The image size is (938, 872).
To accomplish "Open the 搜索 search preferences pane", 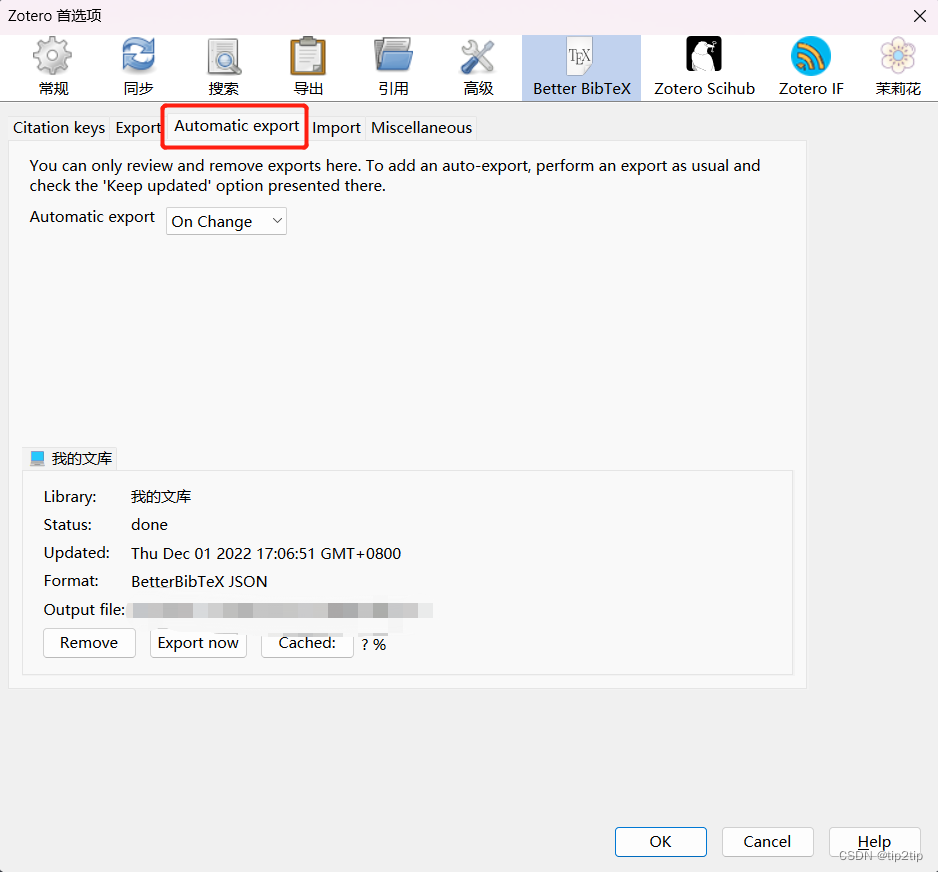I will pyautogui.click(x=224, y=67).
